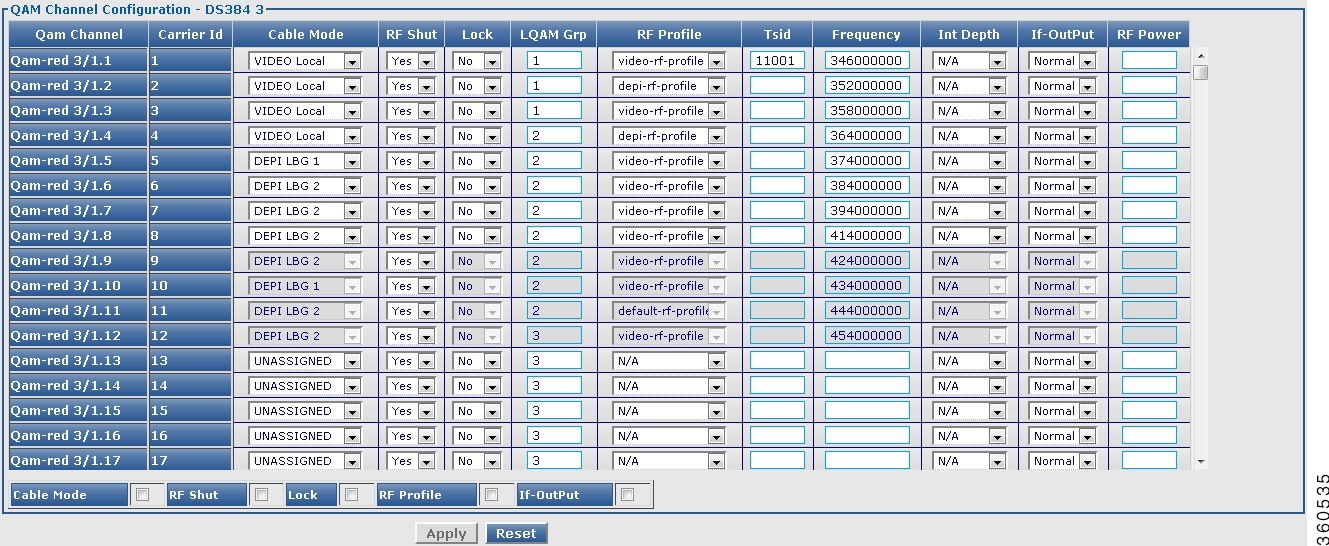1329x546 pixels.
Task: Open Int Depth dropdown for Qam-red 3/1.5
Action: (968, 161)
